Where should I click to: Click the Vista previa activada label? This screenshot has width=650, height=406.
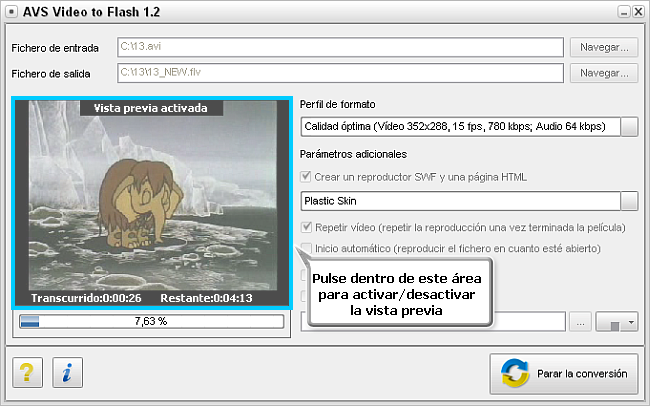pos(150,108)
